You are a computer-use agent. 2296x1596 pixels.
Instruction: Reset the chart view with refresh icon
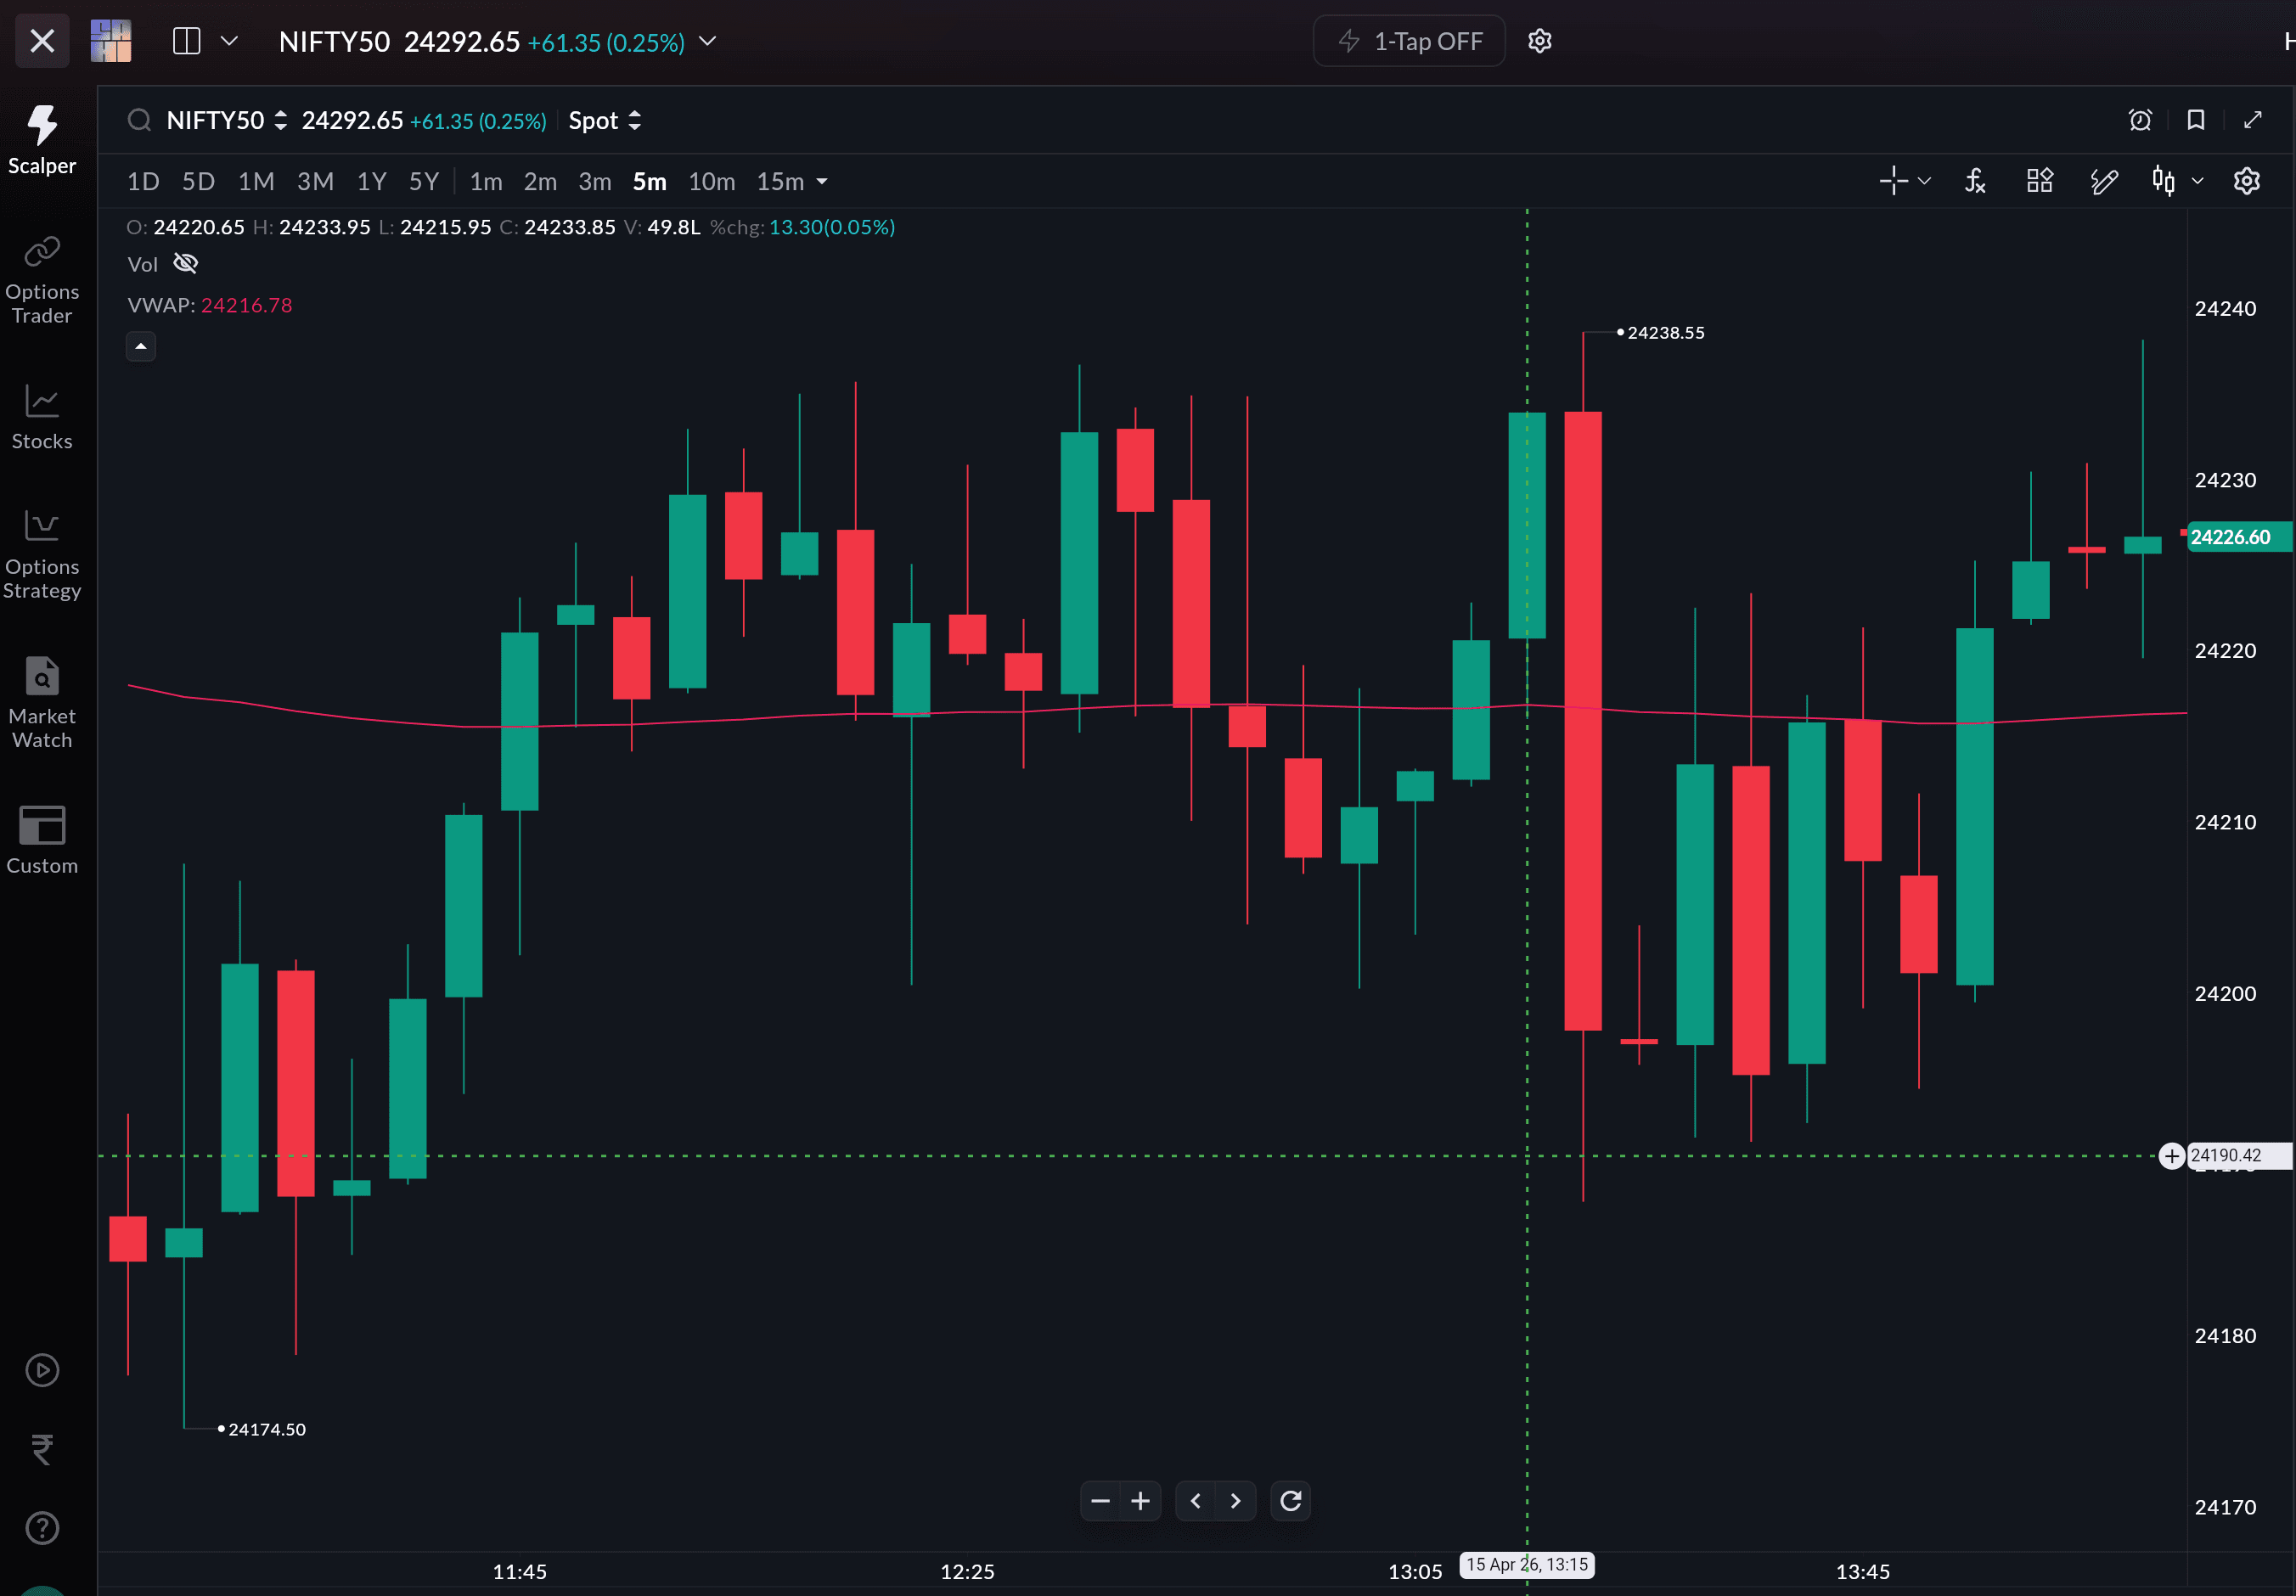[x=1291, y=1501]
